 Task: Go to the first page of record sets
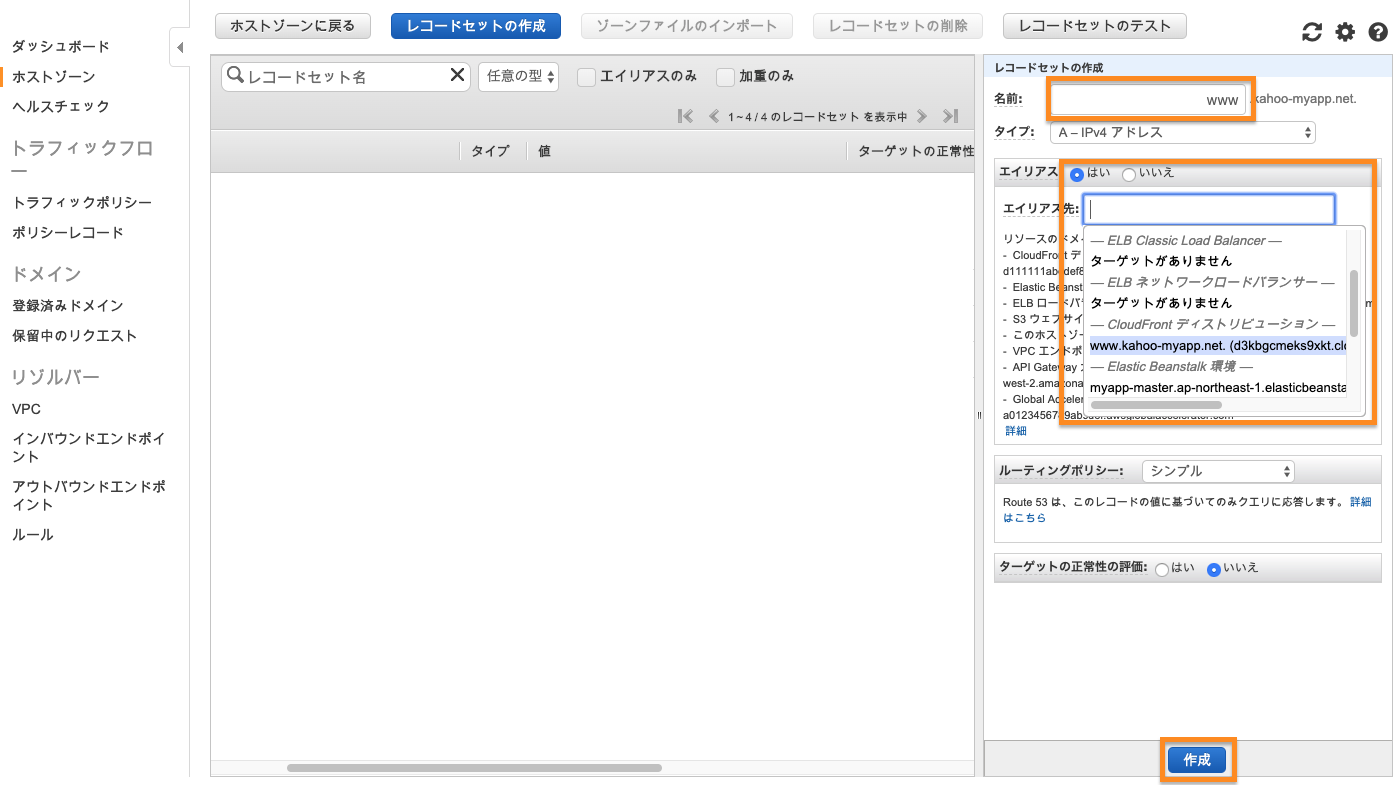pyautogui.click(x=685, y=116)
